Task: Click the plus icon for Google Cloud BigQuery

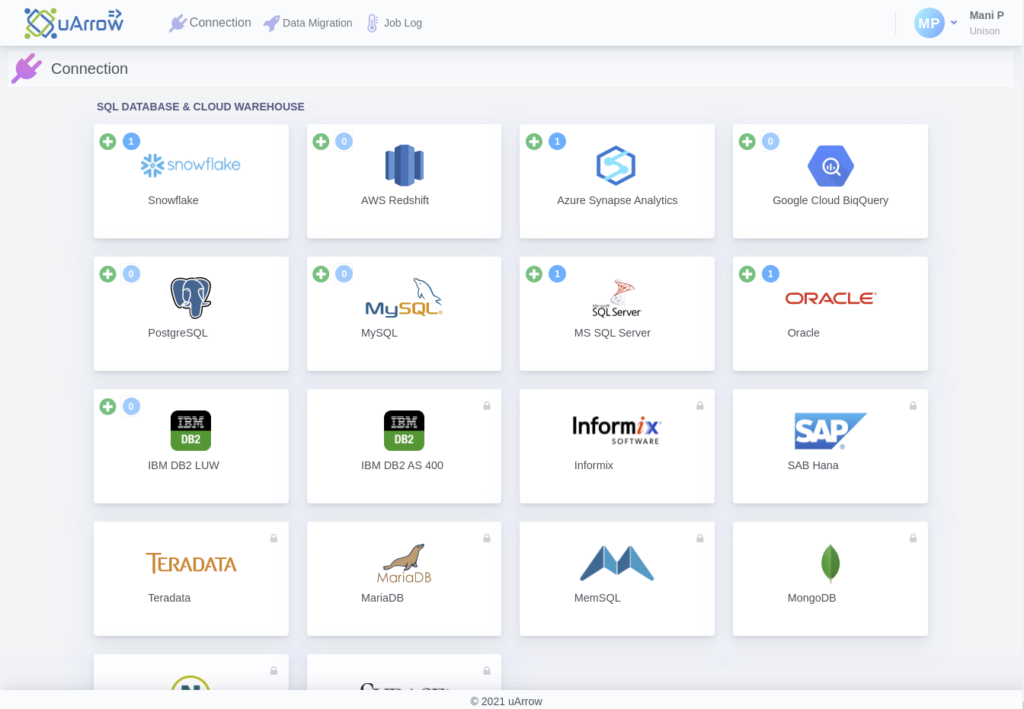Action: pyautogui.click(x=747, y=141)
